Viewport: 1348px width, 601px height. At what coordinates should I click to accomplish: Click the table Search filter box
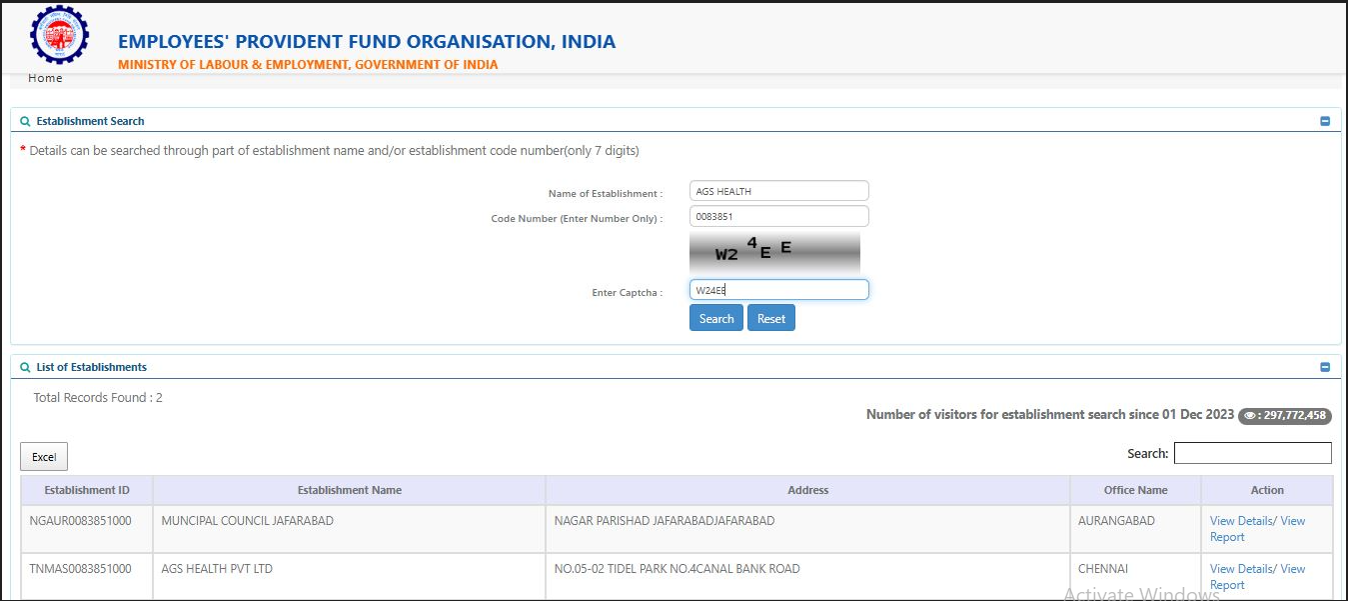coord(1252,453)
